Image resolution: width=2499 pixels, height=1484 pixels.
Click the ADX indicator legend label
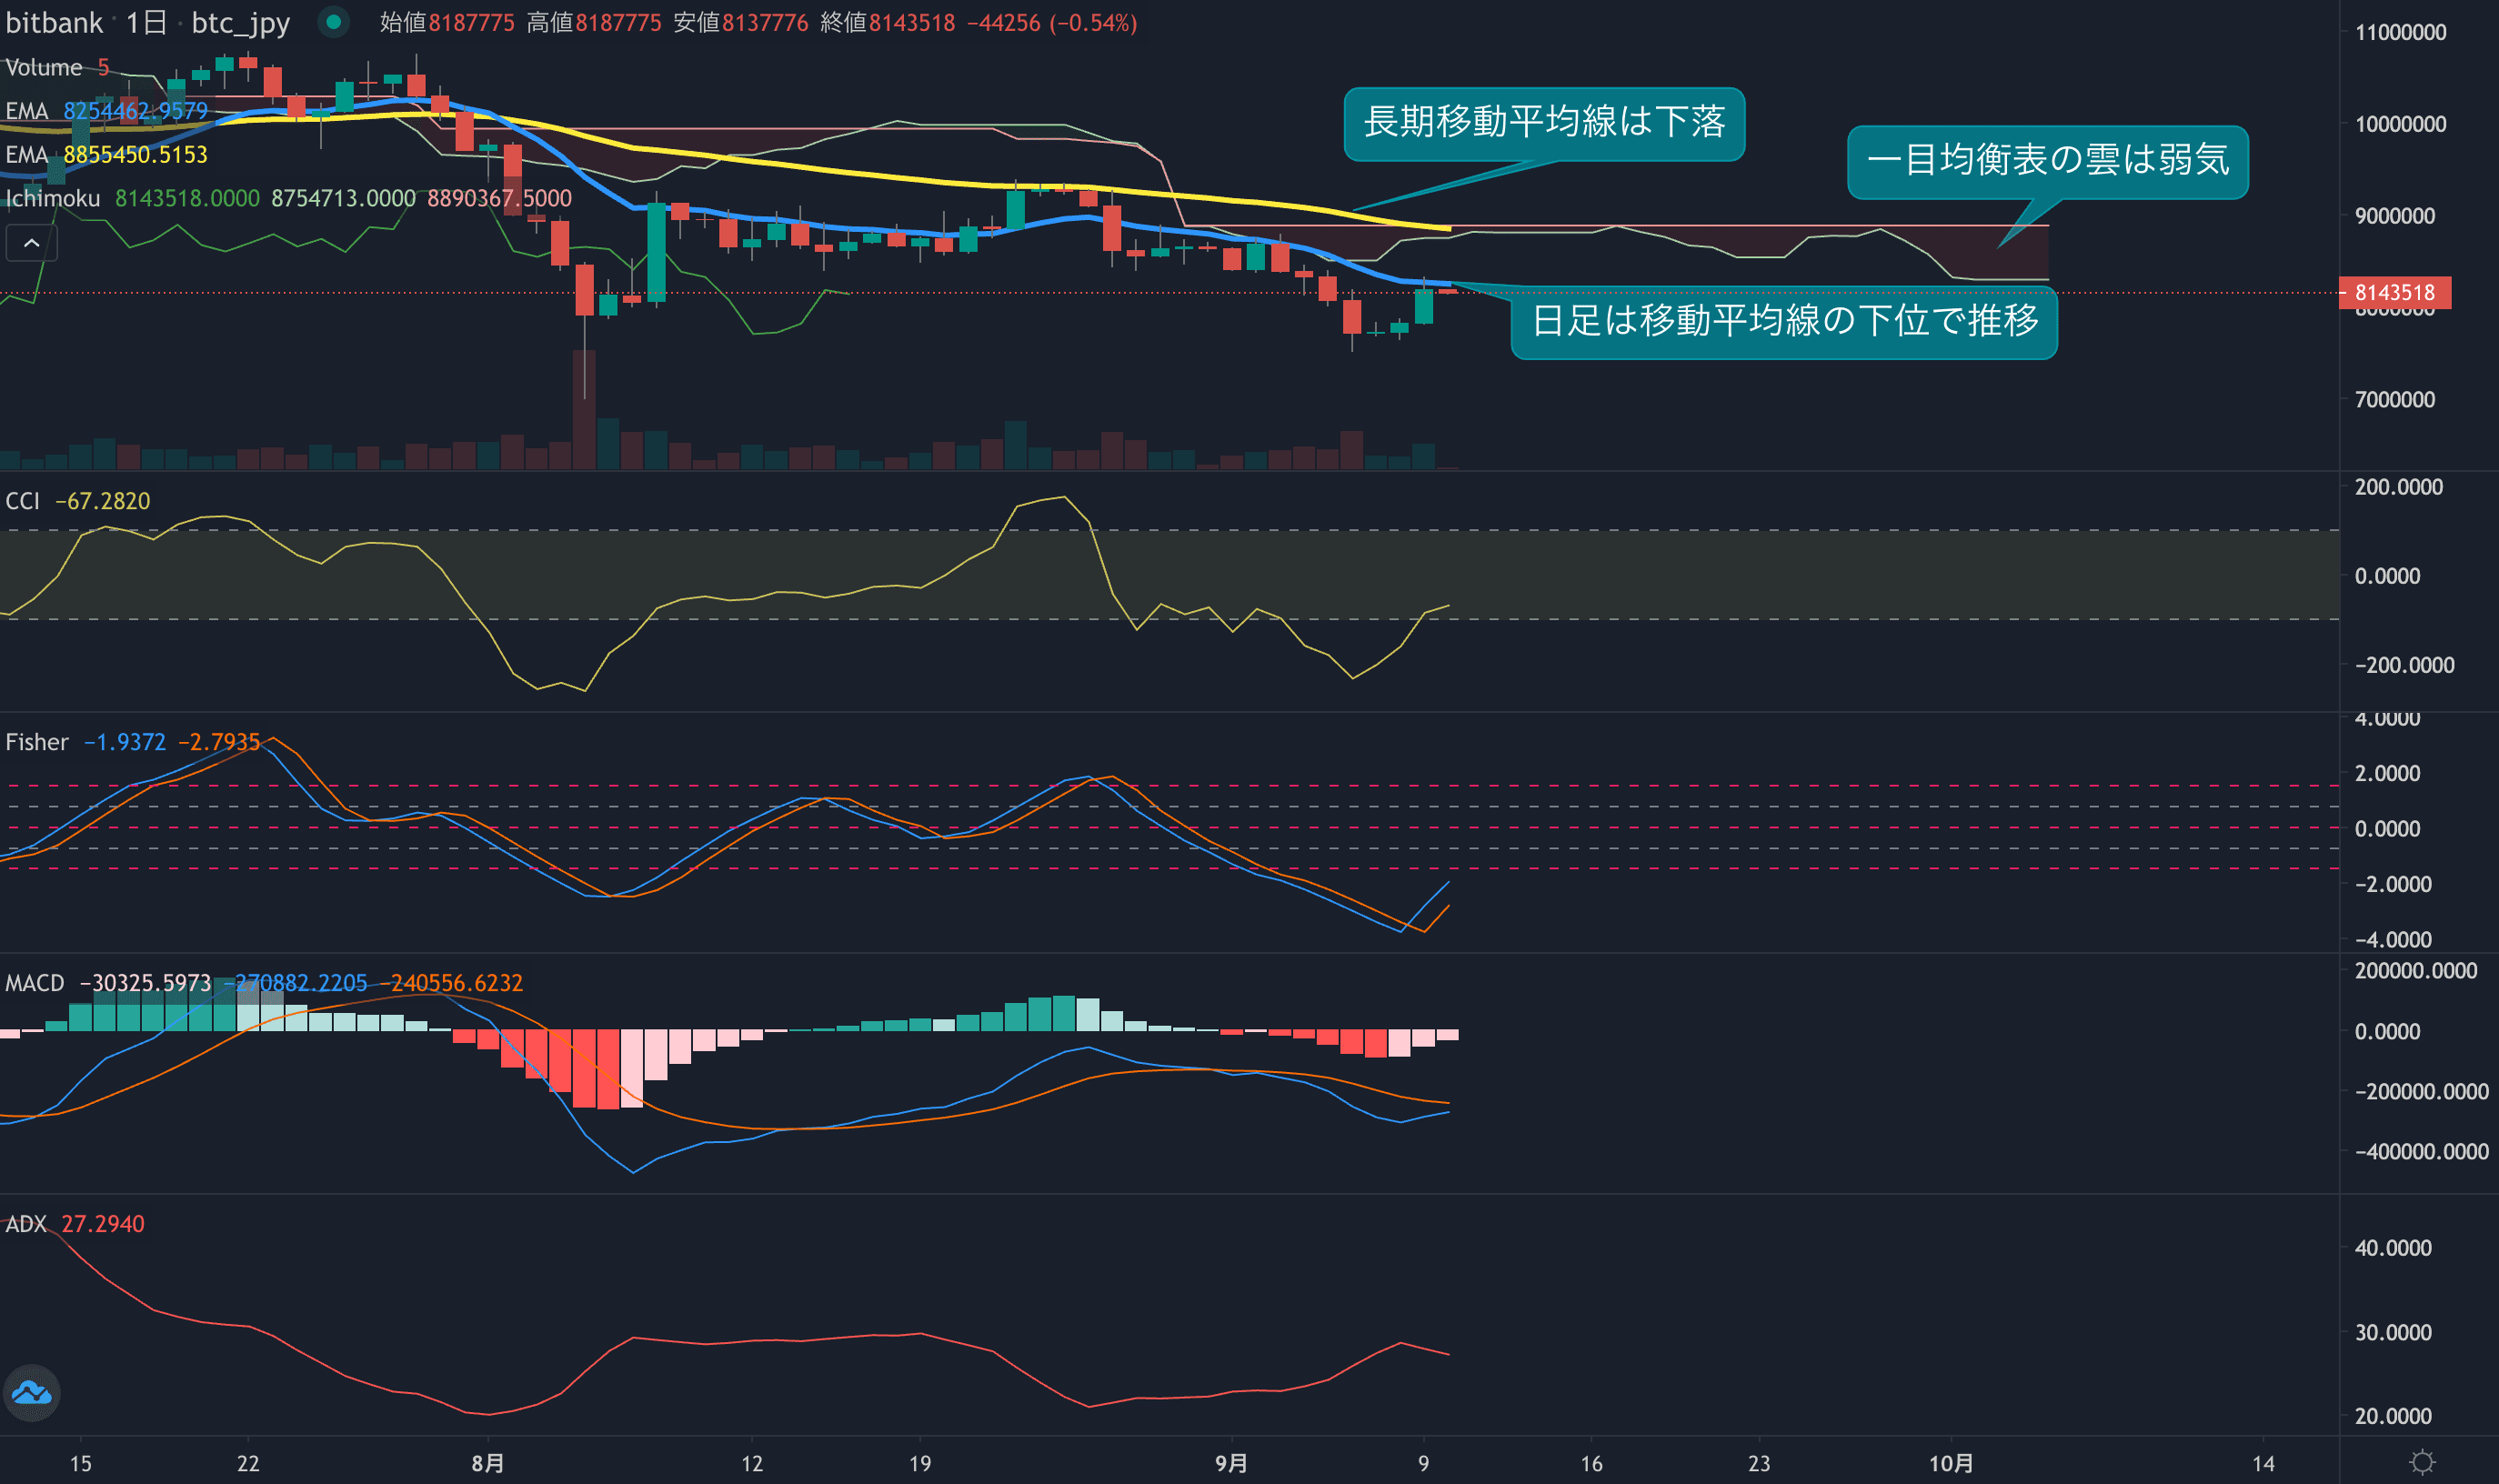click(x=26, y=1224)
